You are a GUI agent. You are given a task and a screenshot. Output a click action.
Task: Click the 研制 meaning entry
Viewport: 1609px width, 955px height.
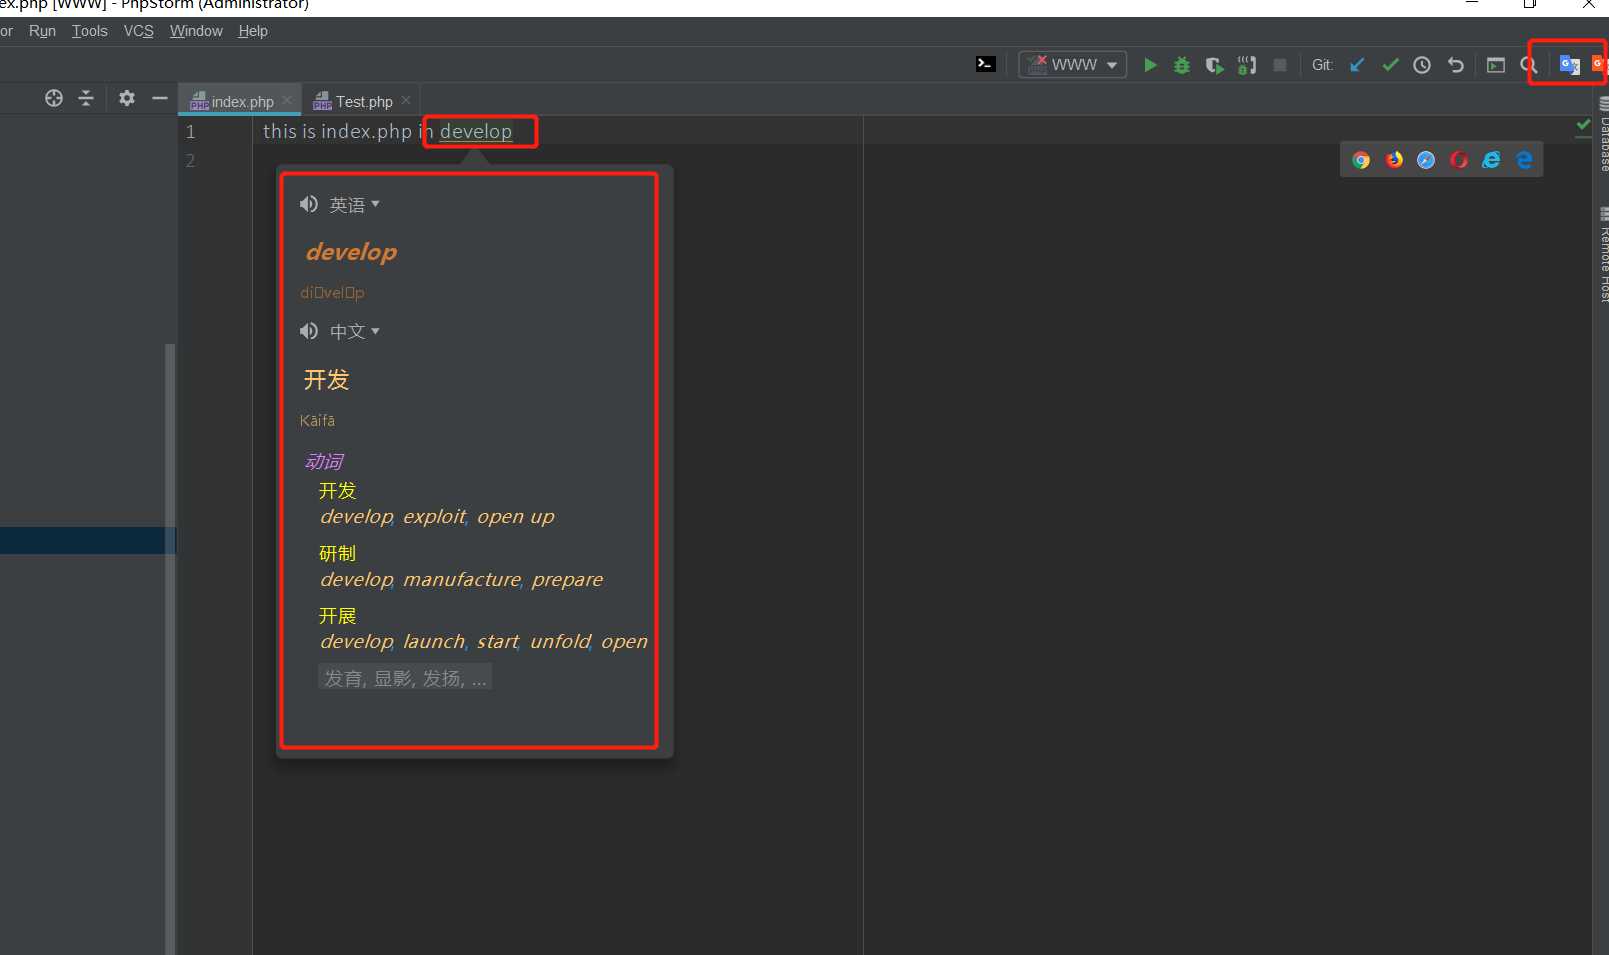pos(337,554)
